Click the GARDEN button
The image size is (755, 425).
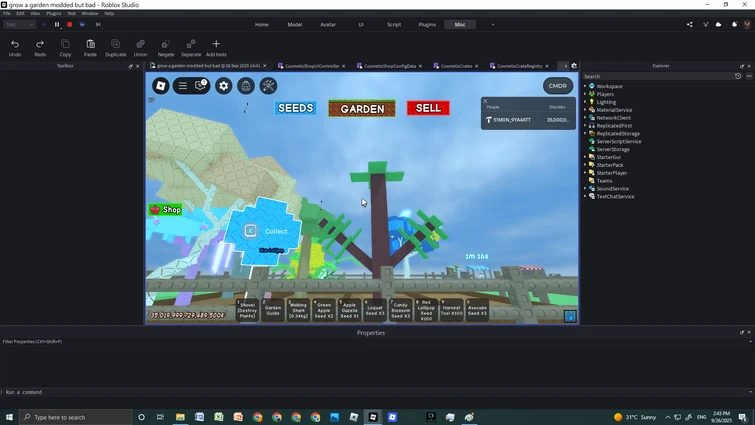tap(362, 109)
